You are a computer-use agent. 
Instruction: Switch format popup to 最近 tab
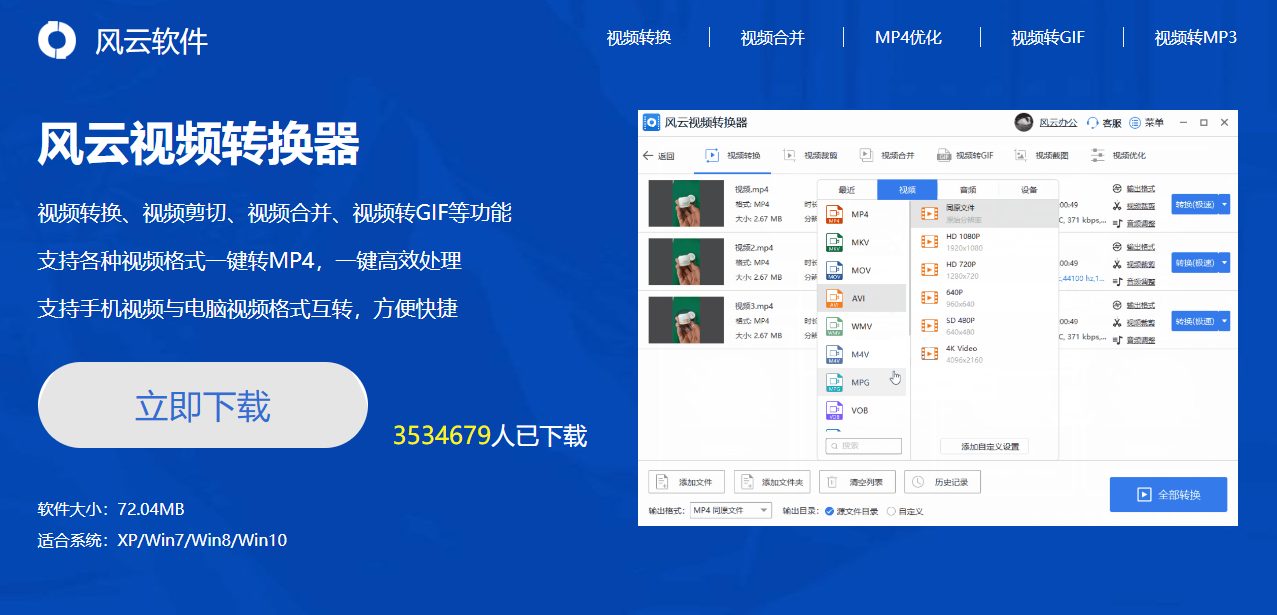847,190
